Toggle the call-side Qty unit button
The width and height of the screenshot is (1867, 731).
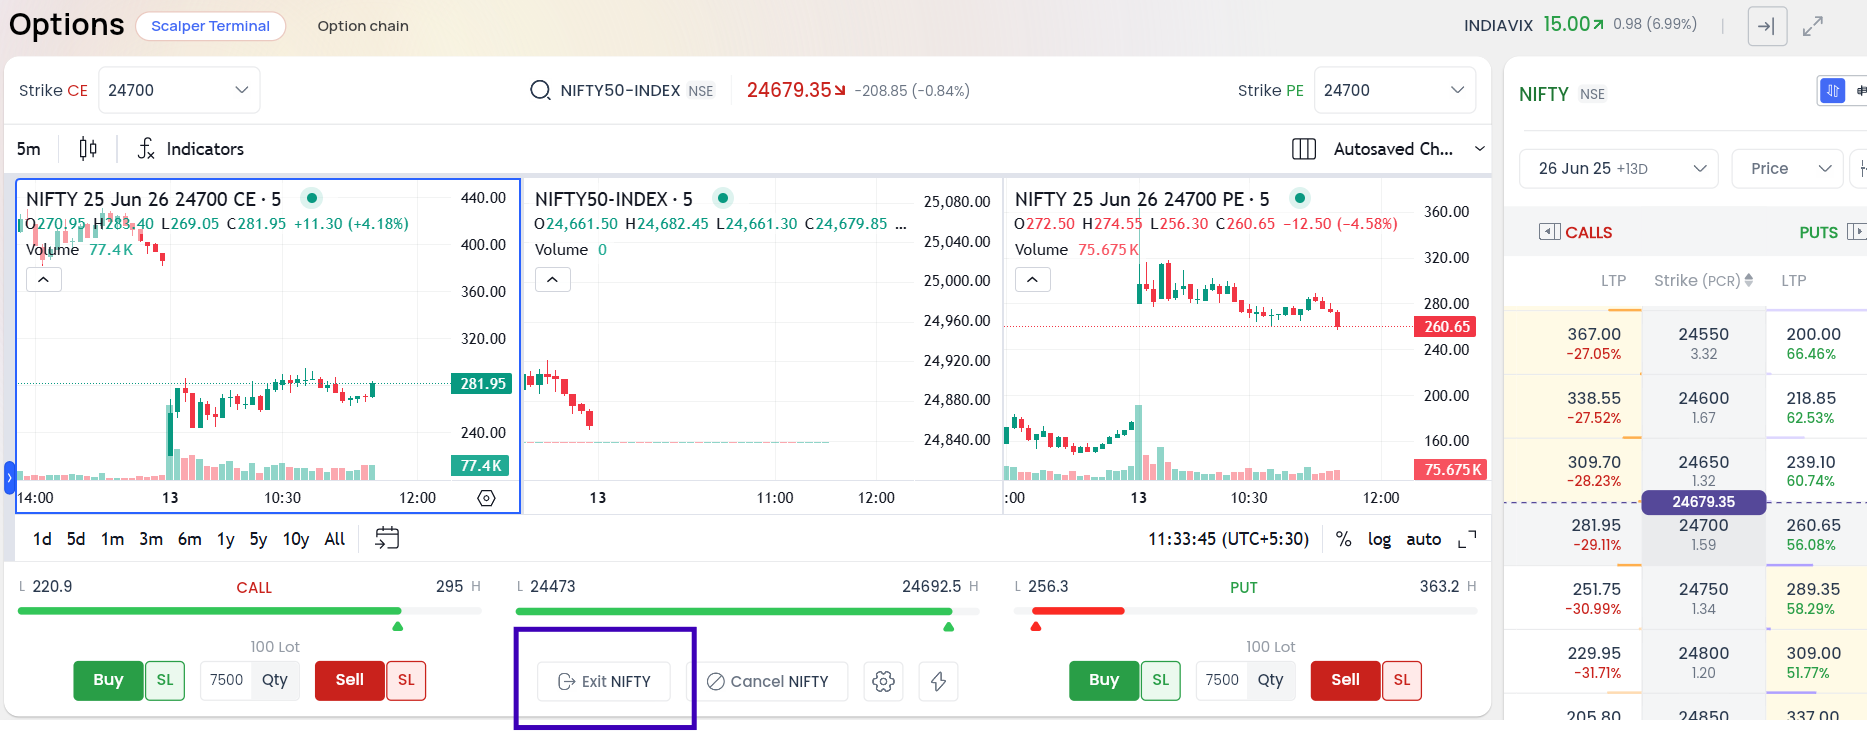(x=275, y=680)
